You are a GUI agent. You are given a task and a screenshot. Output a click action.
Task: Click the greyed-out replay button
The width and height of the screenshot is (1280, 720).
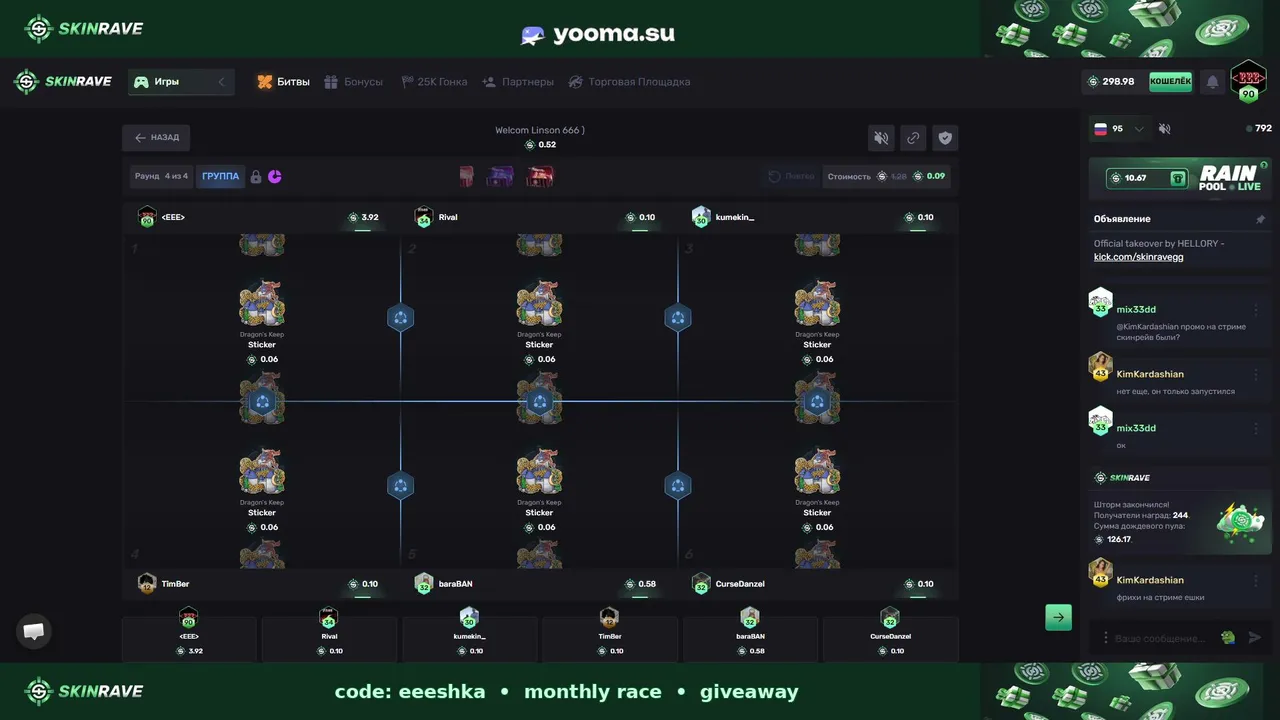pyautogui.click(x=790, y=177)
